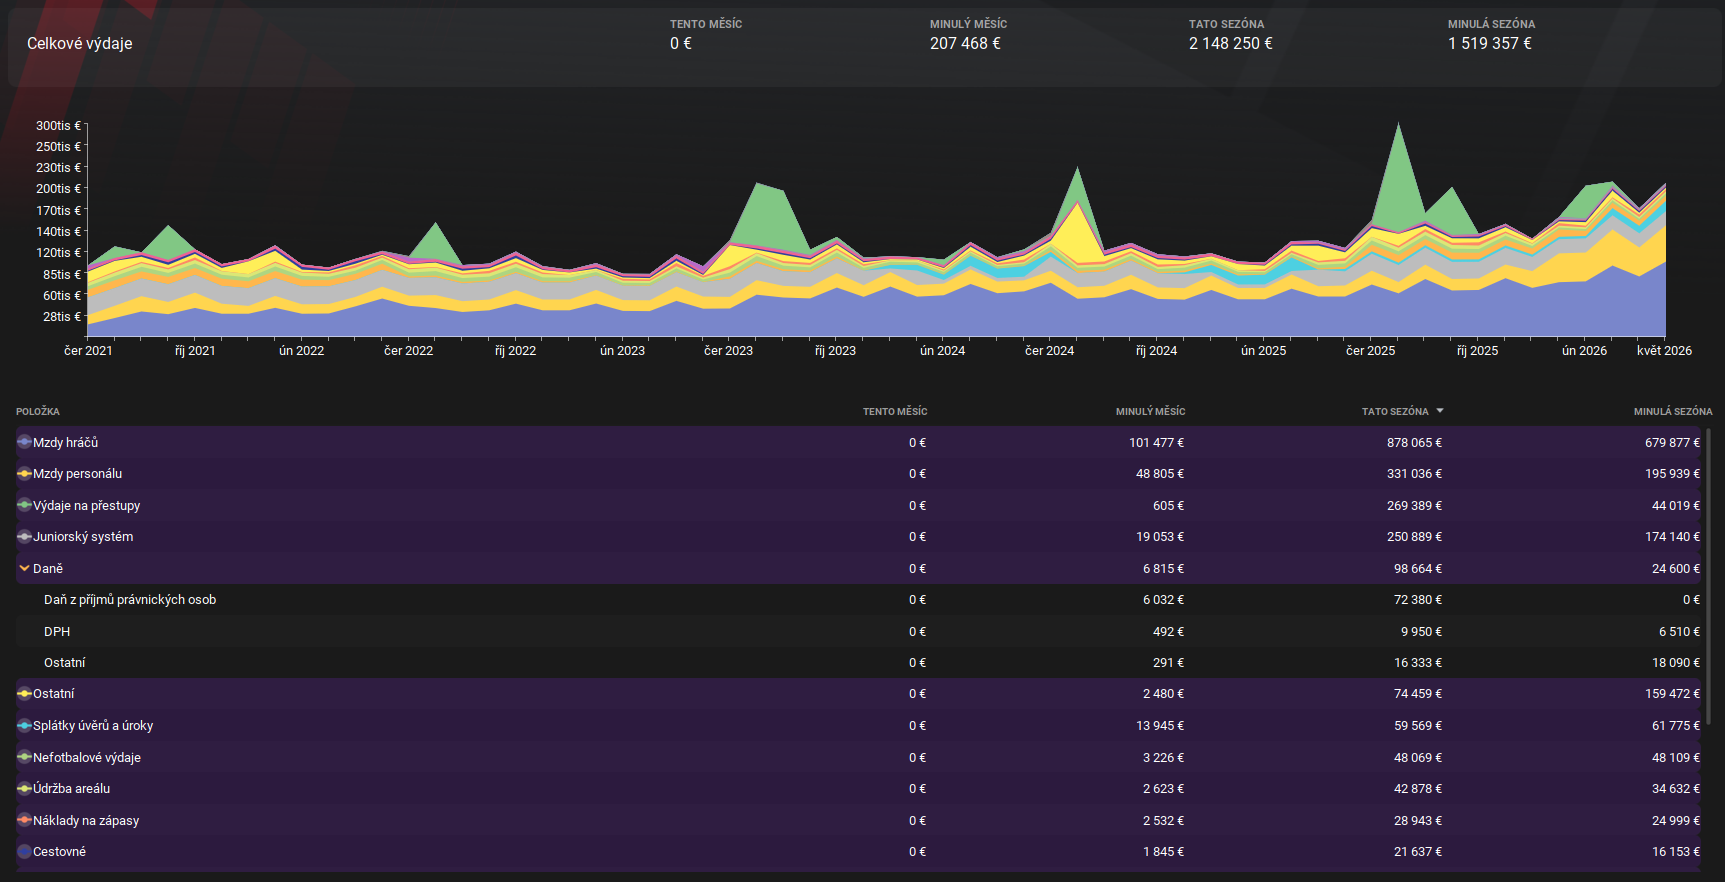This screenshot has height=882, width=1725.
Task: Toggle the Výdaje na přestupy series icon
Action: coord(24,505)
